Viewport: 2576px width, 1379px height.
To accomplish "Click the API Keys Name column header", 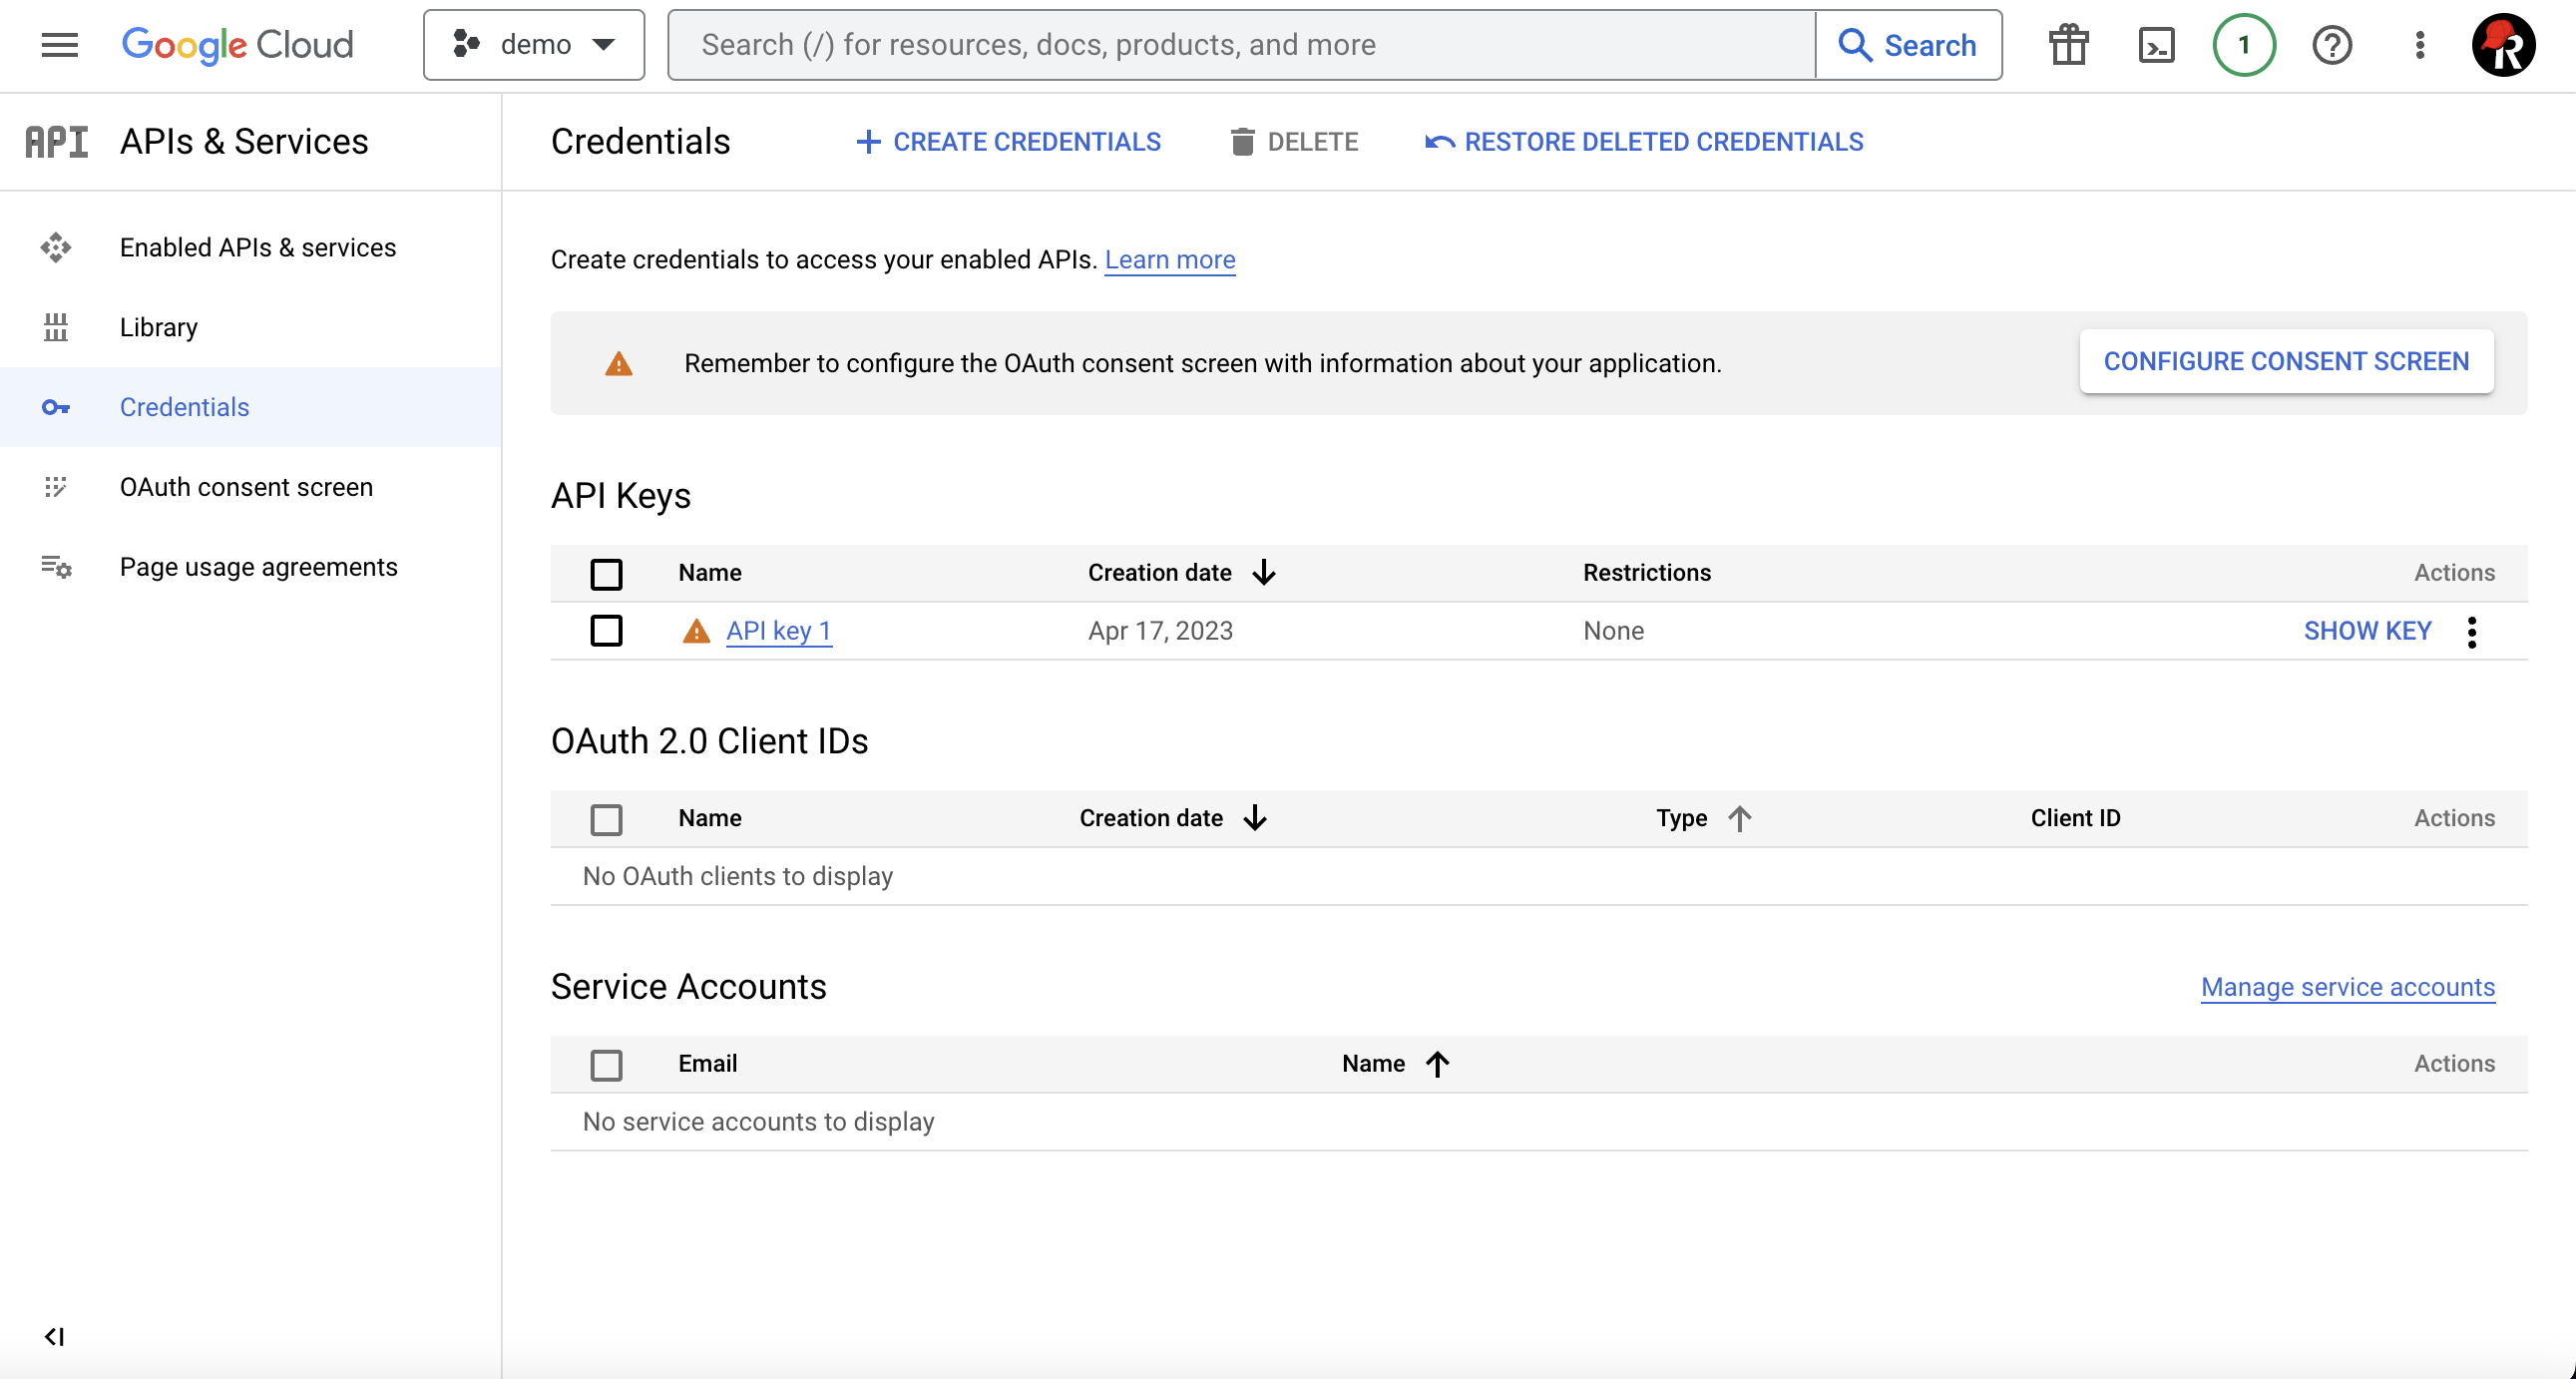I will [710, 573].
